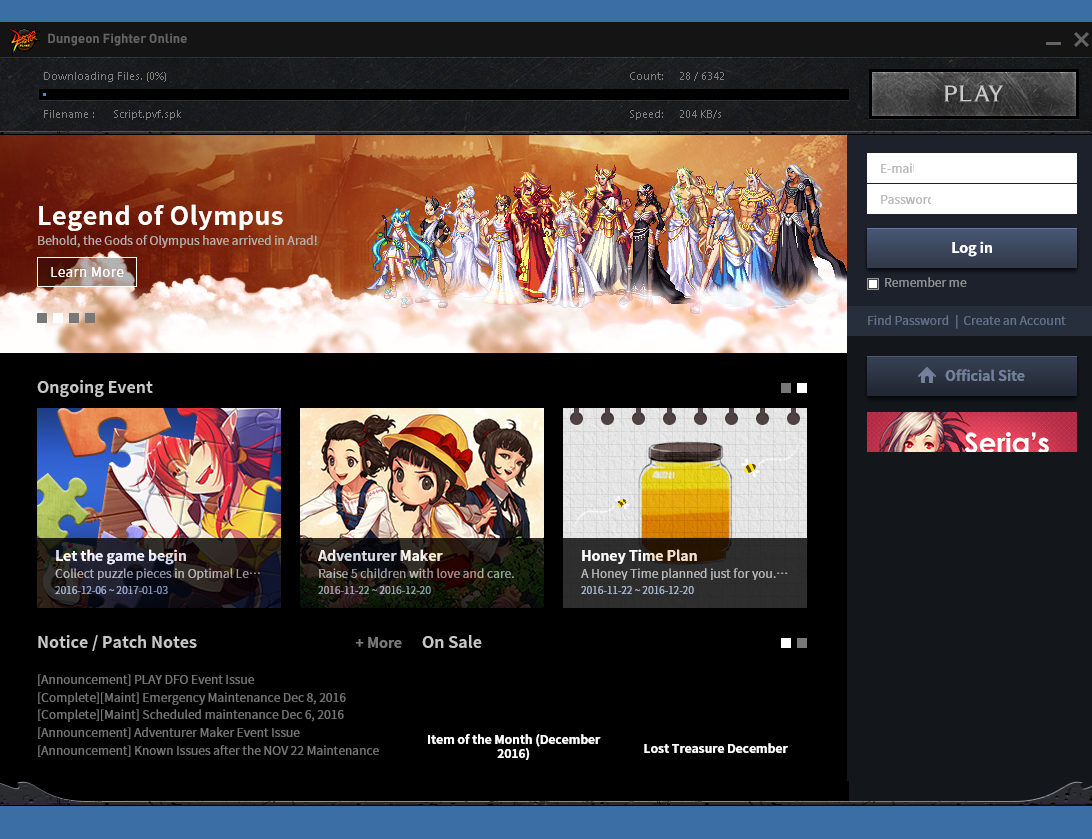Open Adventurer Maker Event Issue announcement
The width and height of the screenshot is (1092, 839).
click(x=169, y=732)
